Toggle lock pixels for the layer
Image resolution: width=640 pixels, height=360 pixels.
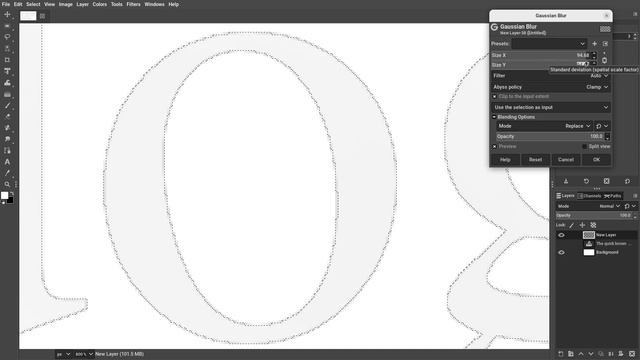pos(571,225)
